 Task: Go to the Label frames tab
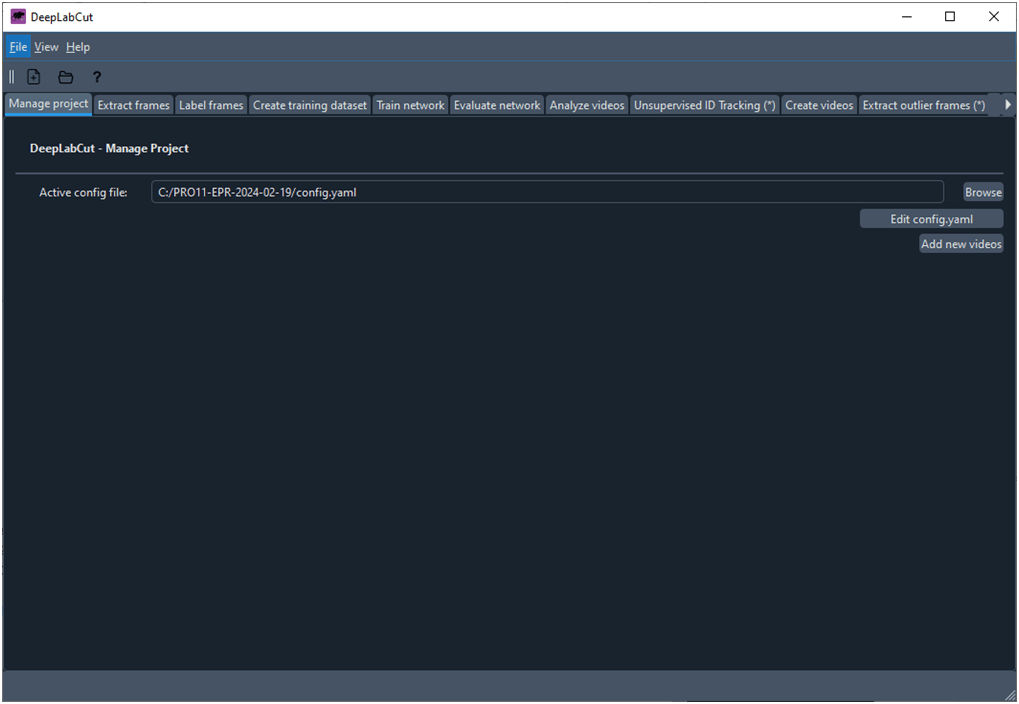(211, 105)
